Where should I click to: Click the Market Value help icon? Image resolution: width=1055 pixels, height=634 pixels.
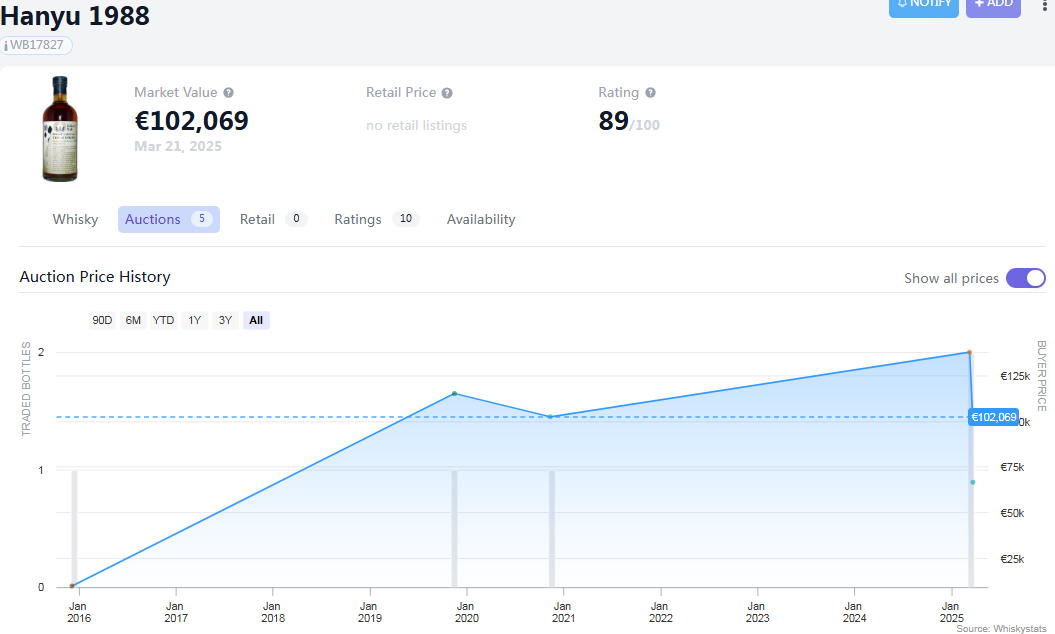[228, 93]
